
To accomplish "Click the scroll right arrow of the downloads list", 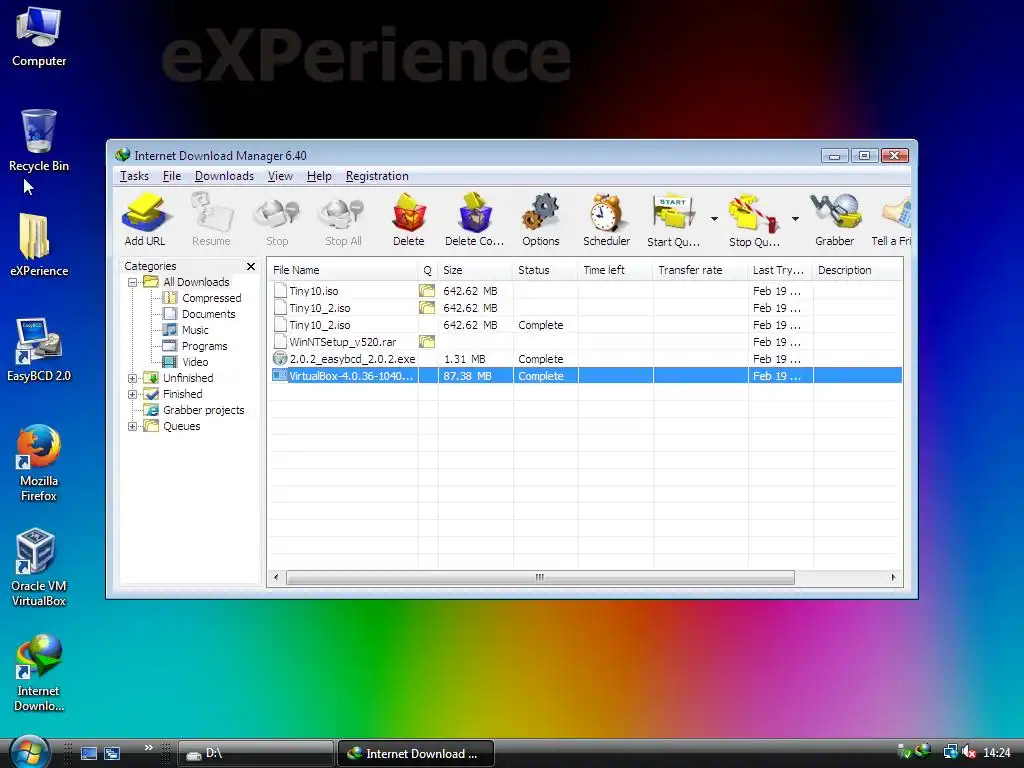I will click(x=893, y=577).
